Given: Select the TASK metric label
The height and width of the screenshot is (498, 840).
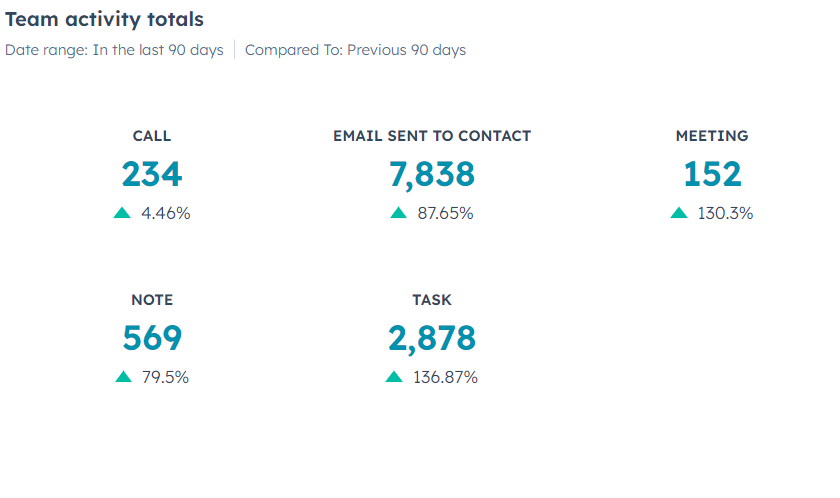Looking at the screenshot, I should click(x=432, y=300).
